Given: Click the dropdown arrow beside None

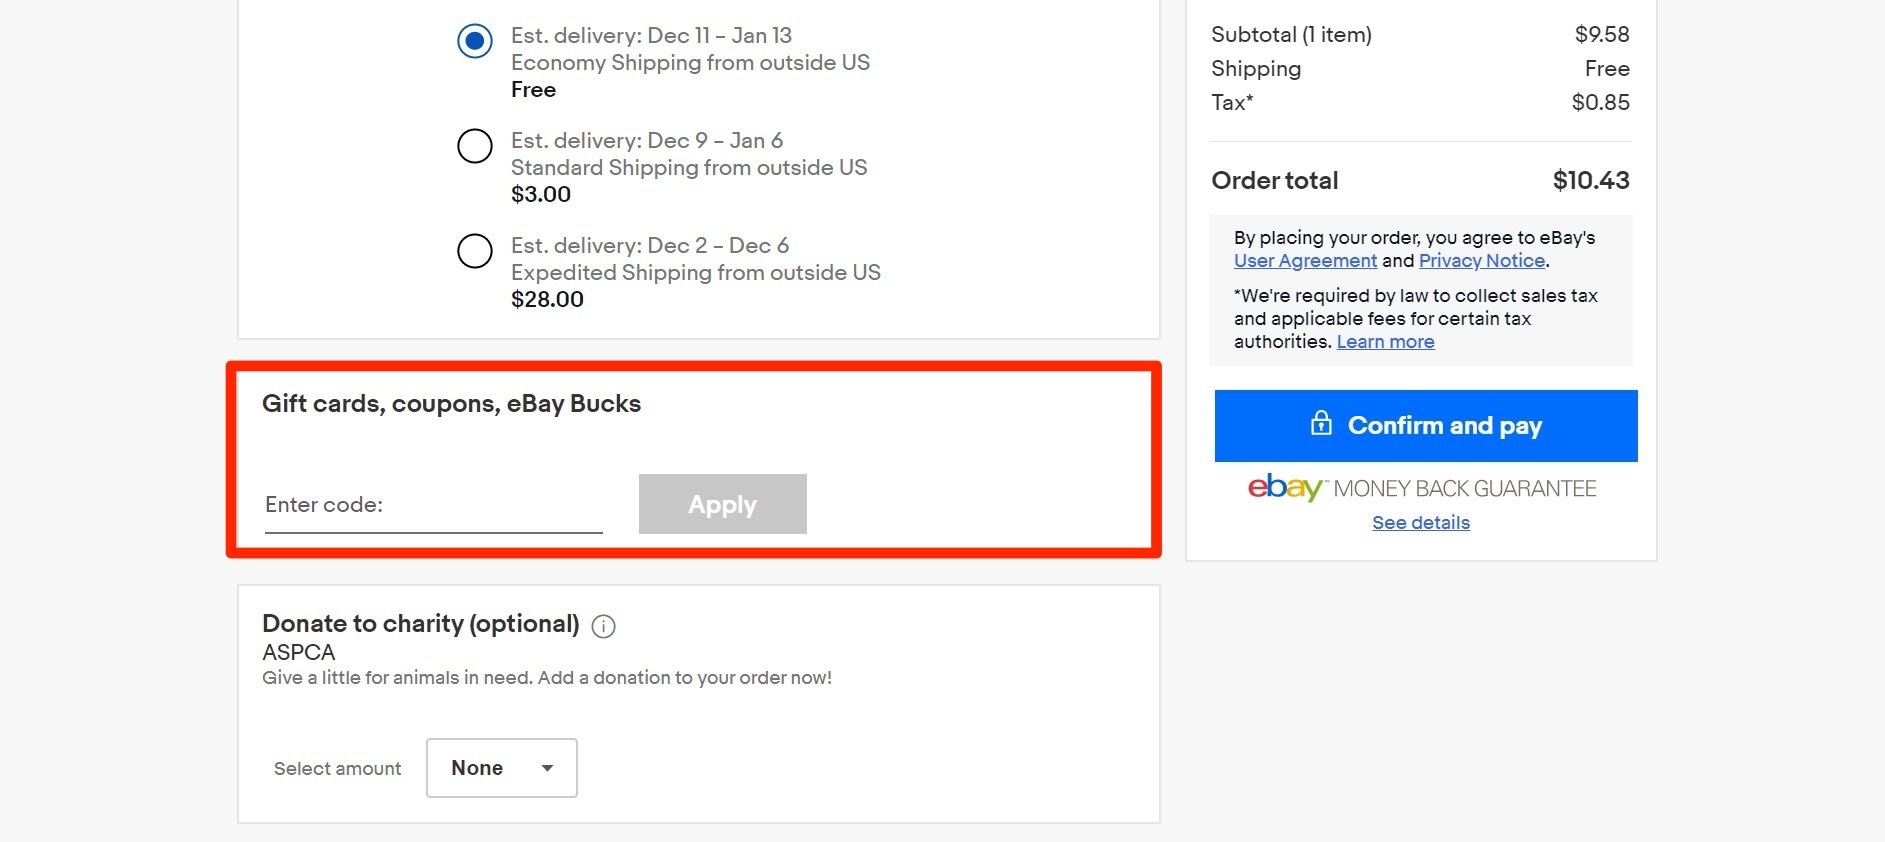Looking at the screenshot, I should coord(547,768).
